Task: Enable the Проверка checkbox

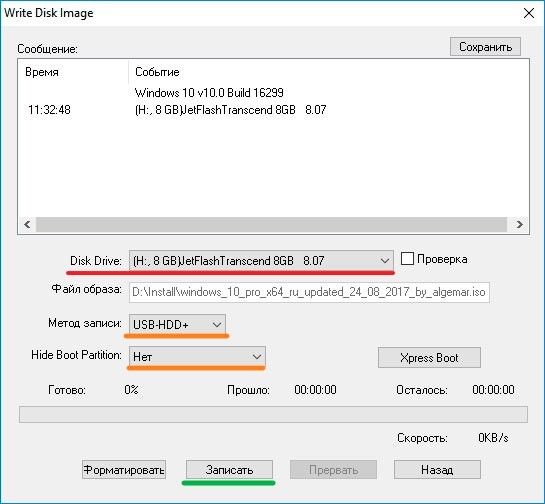Action: click(407, 259)
